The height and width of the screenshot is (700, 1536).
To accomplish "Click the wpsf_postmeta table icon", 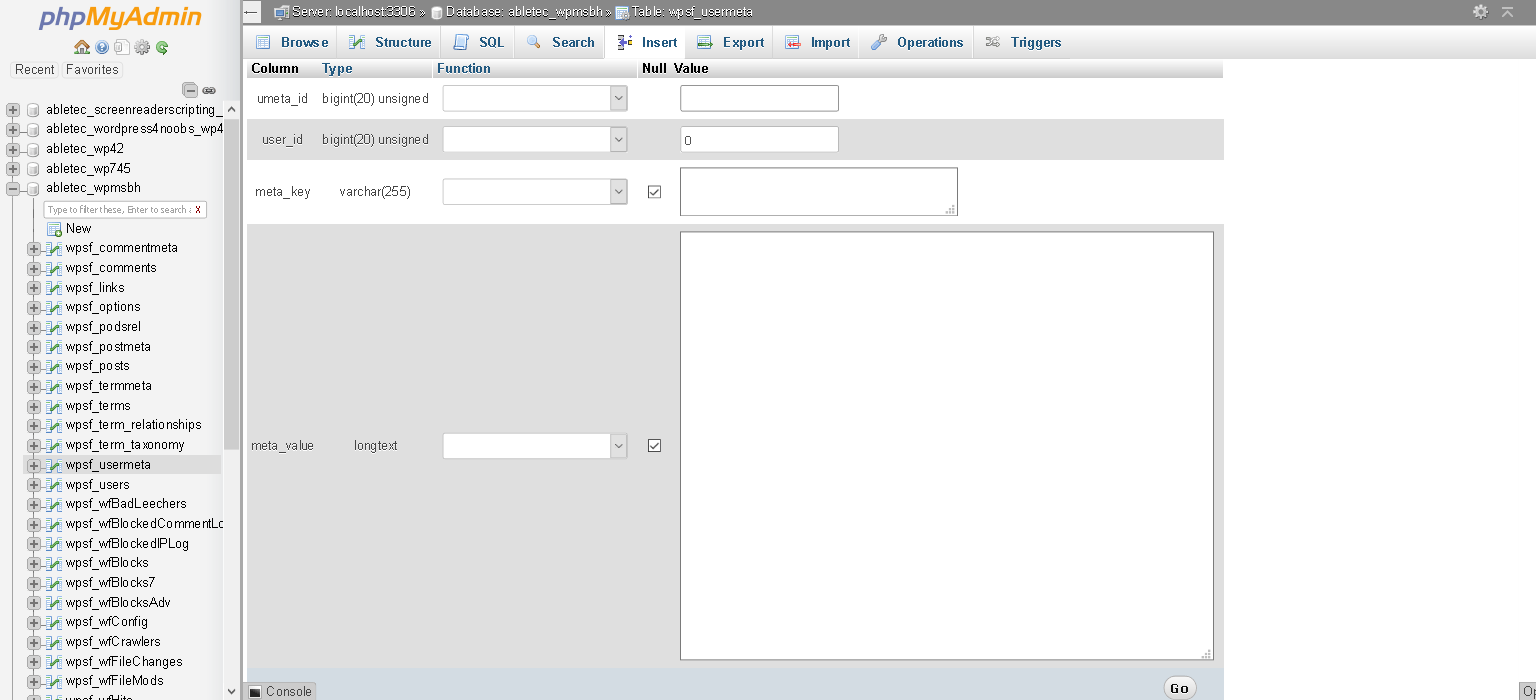I will click(x=54, y=347).
